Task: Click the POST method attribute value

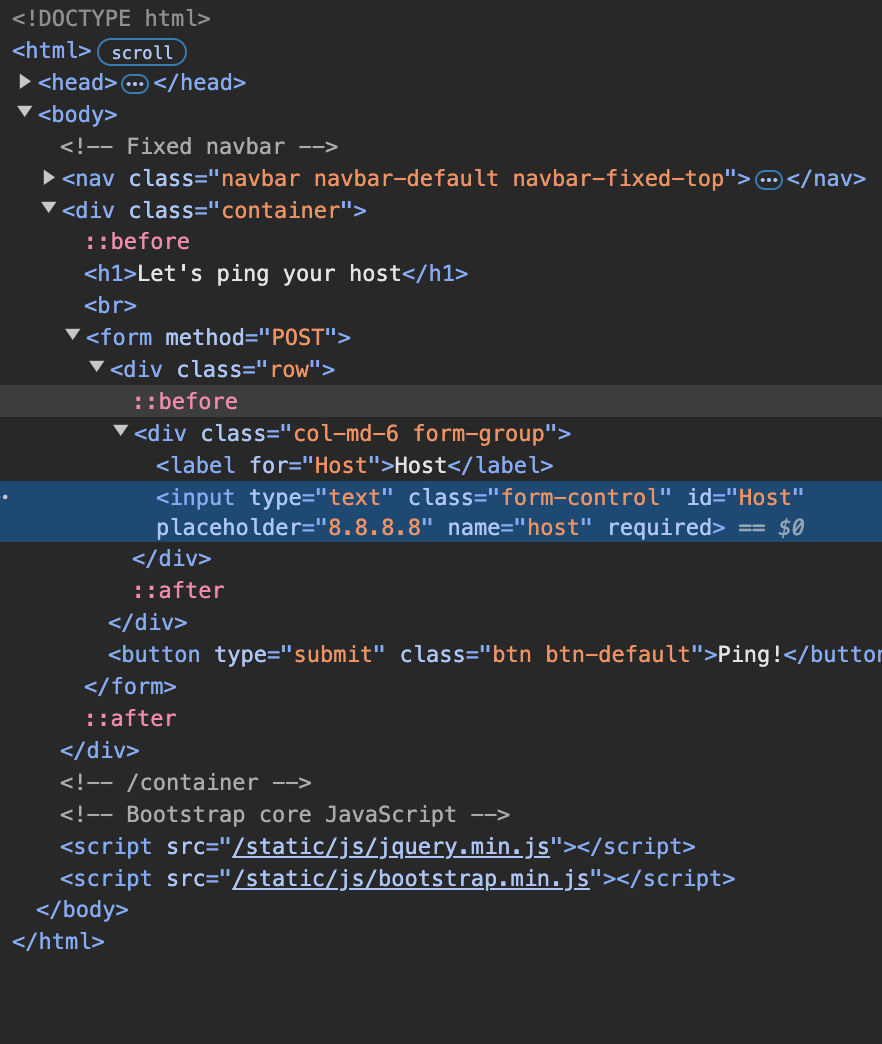Action: point(298,338)
